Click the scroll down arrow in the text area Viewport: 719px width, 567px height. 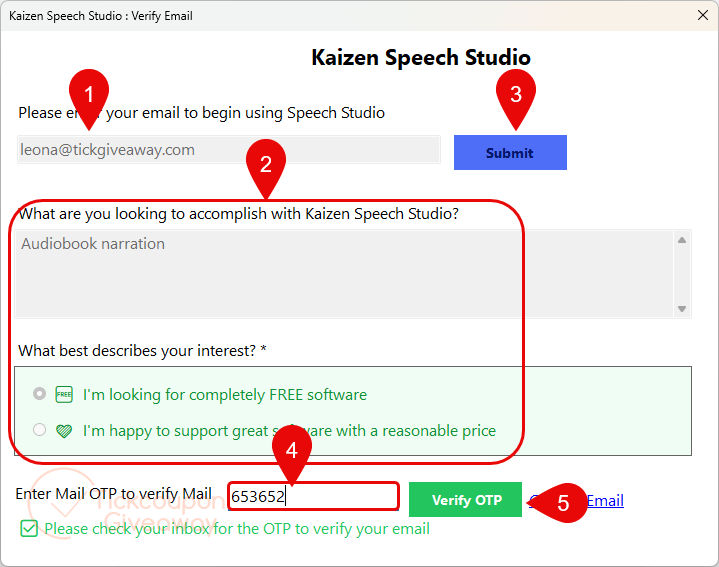point(682,308)
